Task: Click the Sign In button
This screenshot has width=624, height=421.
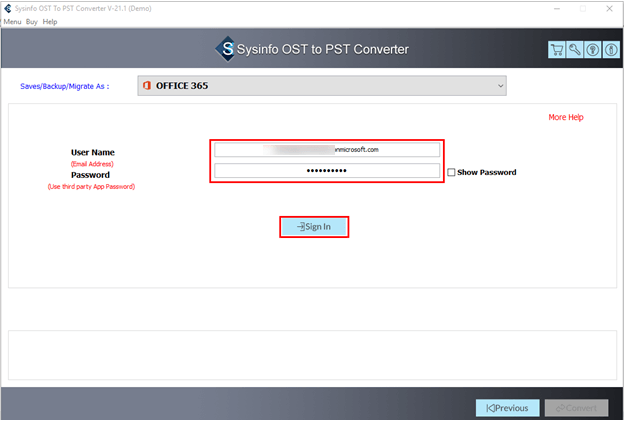Action: click(x=314, y=227)
